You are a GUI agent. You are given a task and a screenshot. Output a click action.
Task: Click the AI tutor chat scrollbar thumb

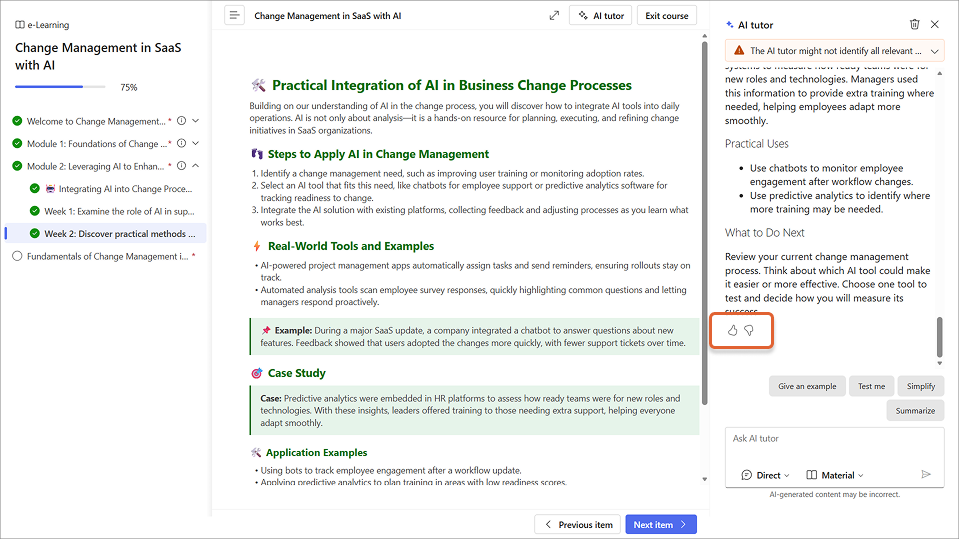[939, 336]
